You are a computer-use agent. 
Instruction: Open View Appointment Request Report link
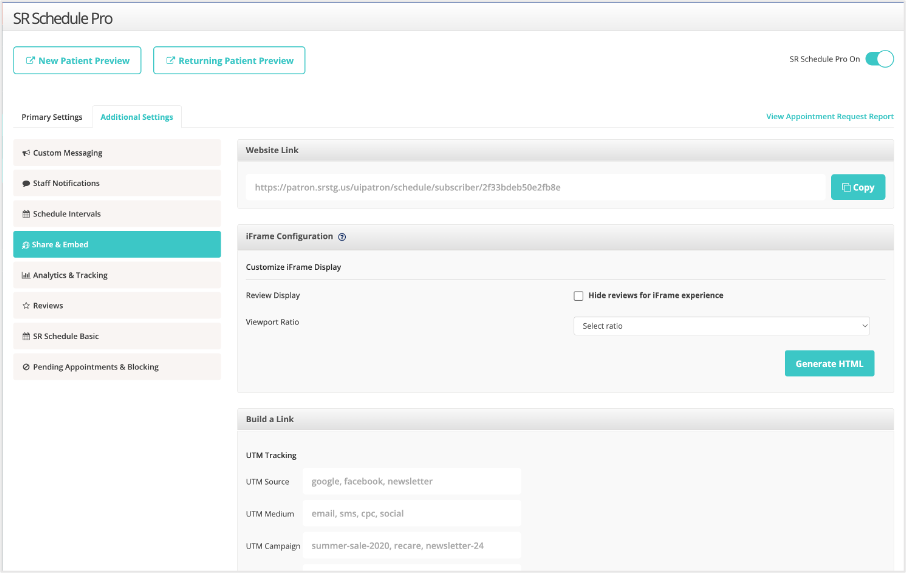[830, 116]
